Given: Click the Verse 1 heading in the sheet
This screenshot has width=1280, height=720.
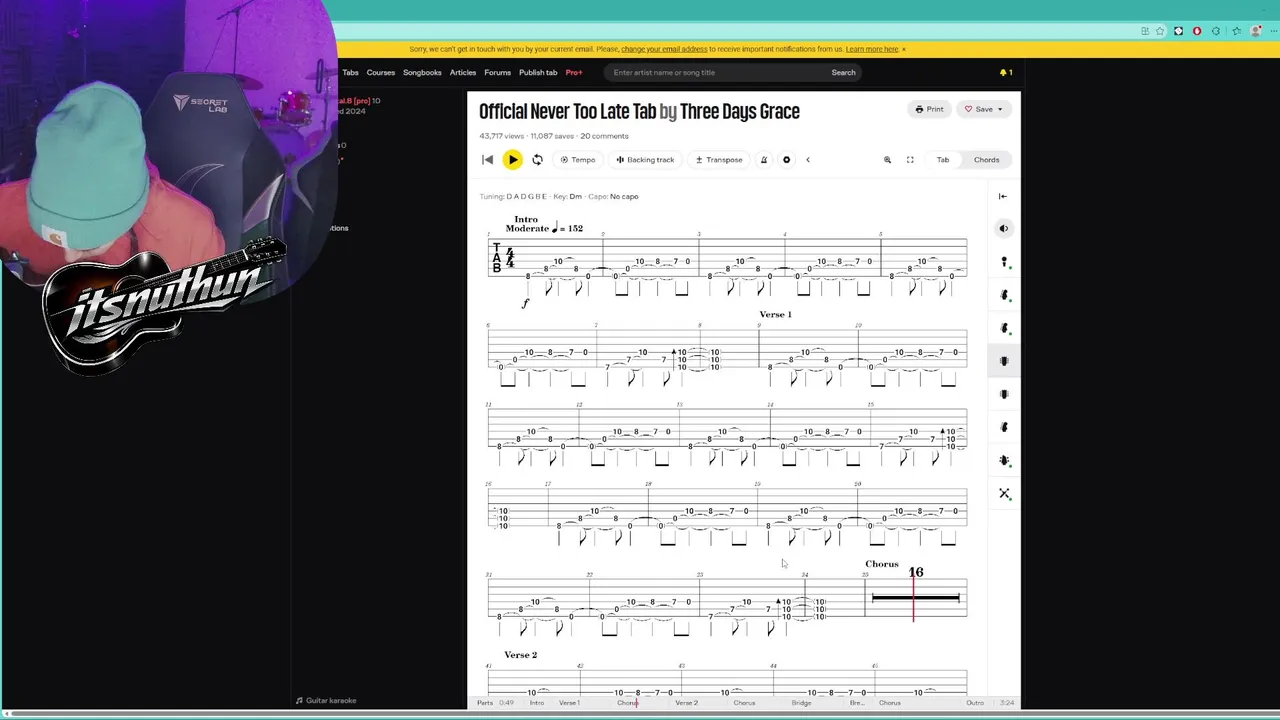Looking at the screenshot, I should click(775, 314).
